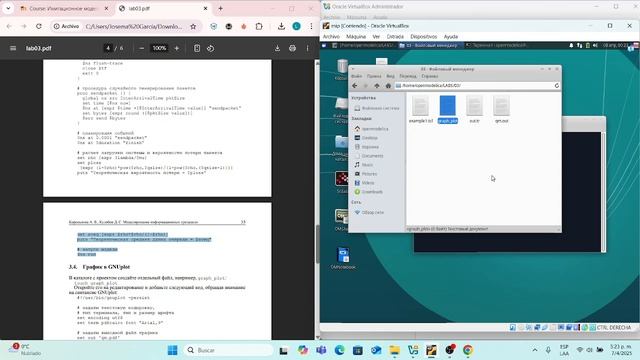Zoom in with the PDF plus icon
Image resolution: width=640 pixels, height=360 pixels.
177,48
